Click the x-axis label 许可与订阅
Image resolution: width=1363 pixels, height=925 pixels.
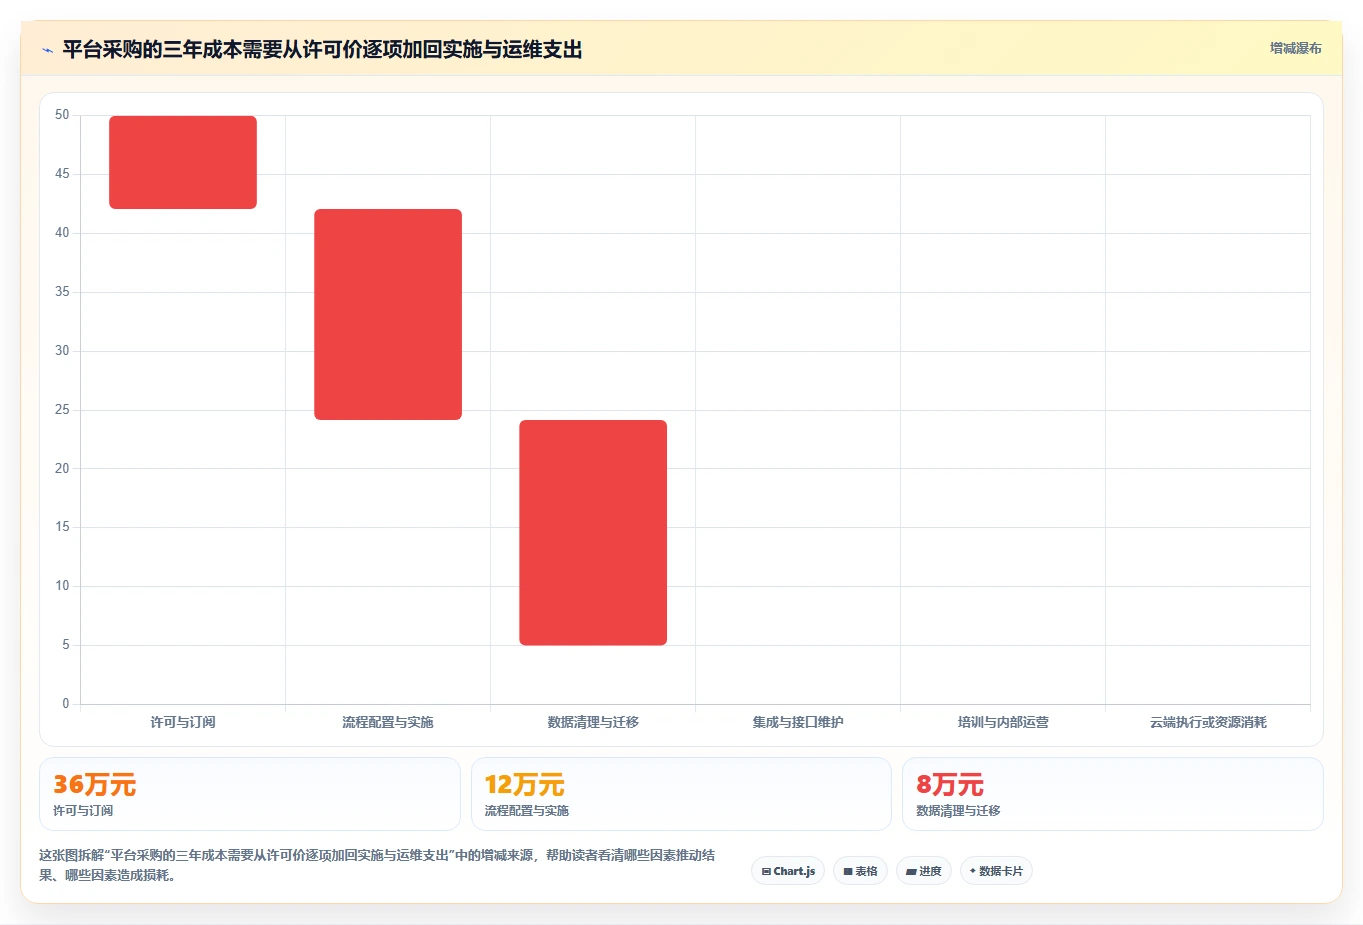(183, 722)
